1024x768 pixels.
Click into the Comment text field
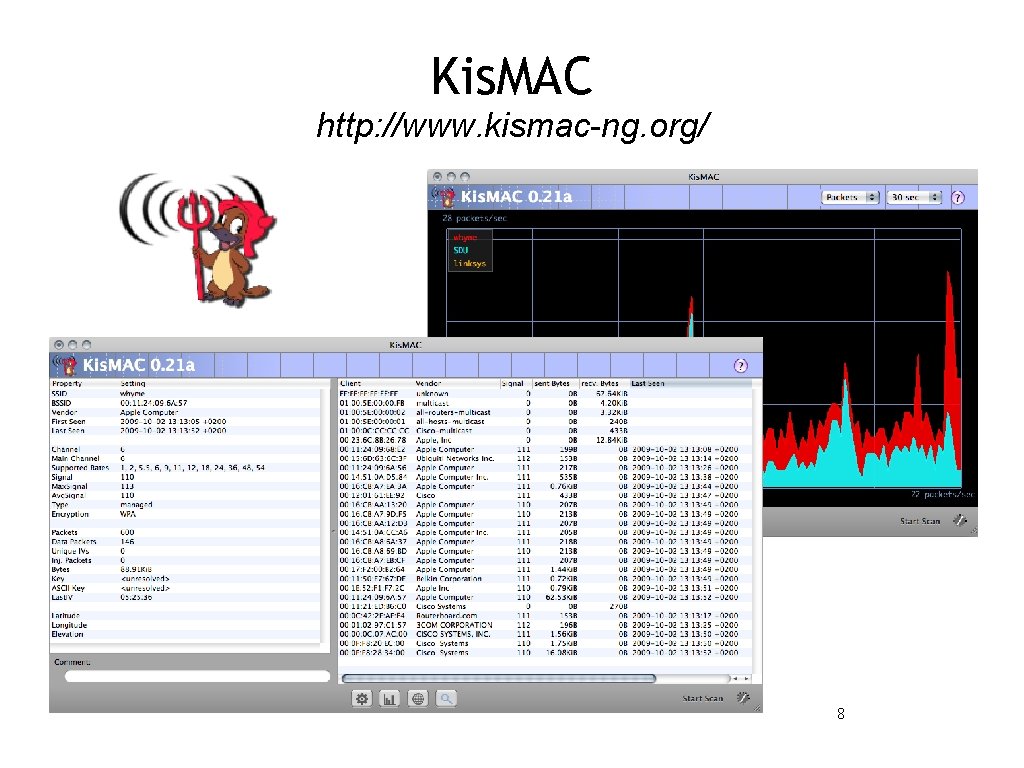point(197,677)
